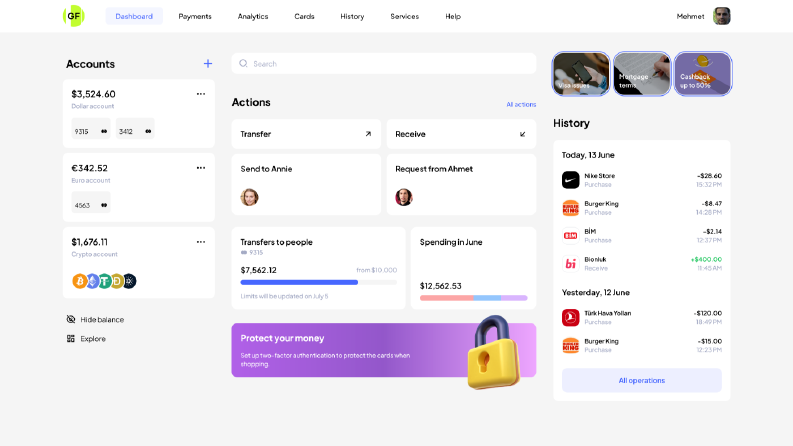Click the Transfer action card
The image size is (793, 446).
(306, 134)
